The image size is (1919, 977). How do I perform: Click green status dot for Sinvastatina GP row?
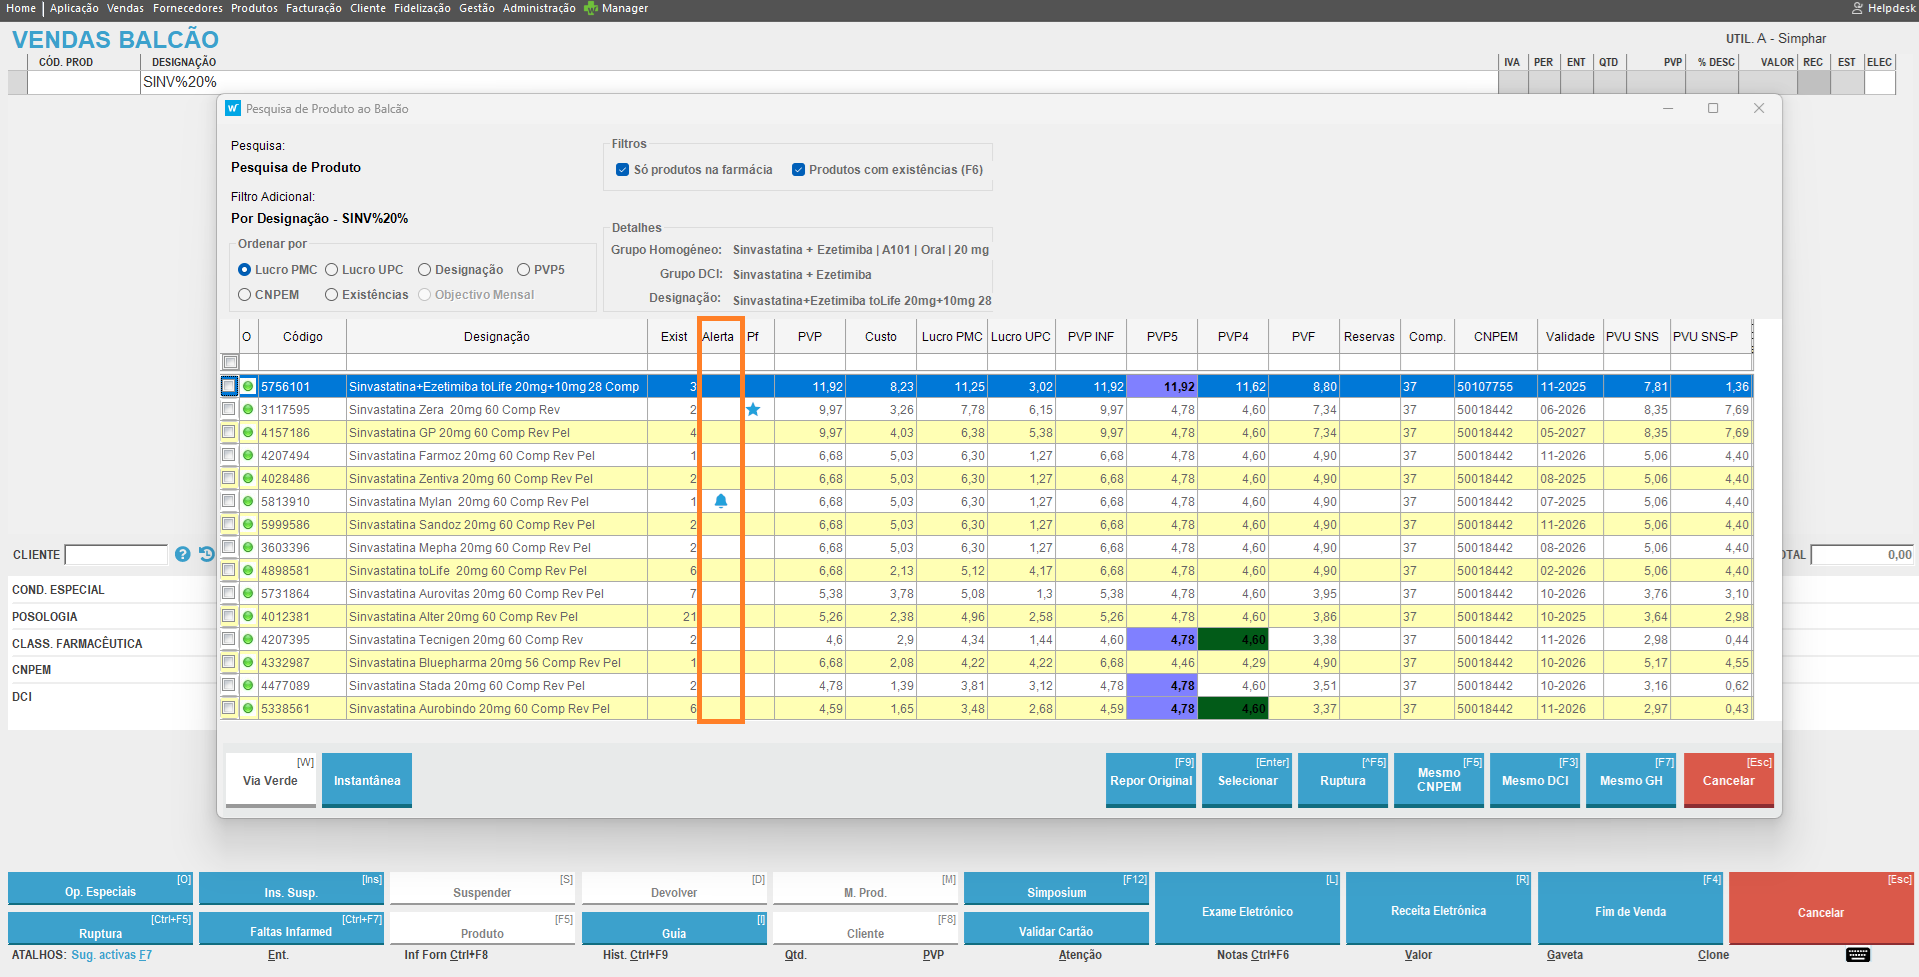point(248,433)
